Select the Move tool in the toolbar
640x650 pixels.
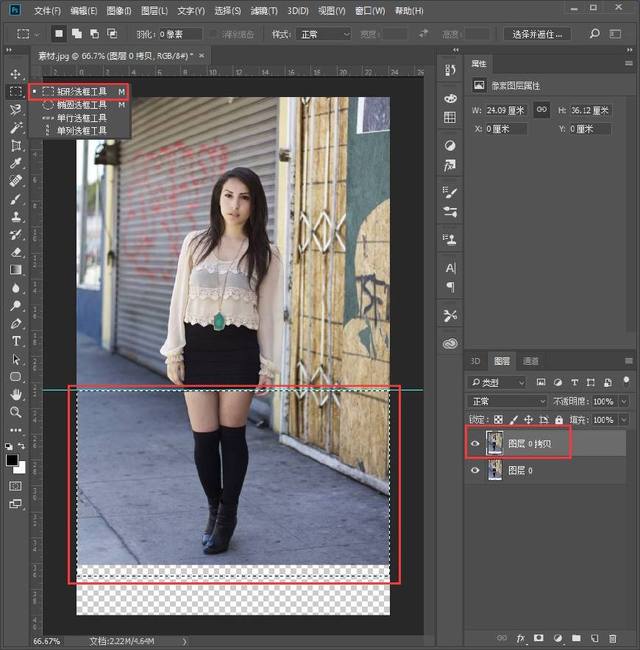[x=16, y=74]
